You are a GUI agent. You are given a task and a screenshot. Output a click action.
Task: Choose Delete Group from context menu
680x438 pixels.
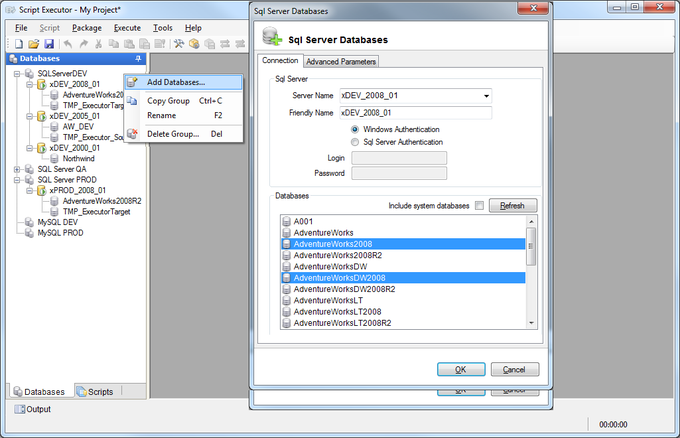click(x=172, y=133)
